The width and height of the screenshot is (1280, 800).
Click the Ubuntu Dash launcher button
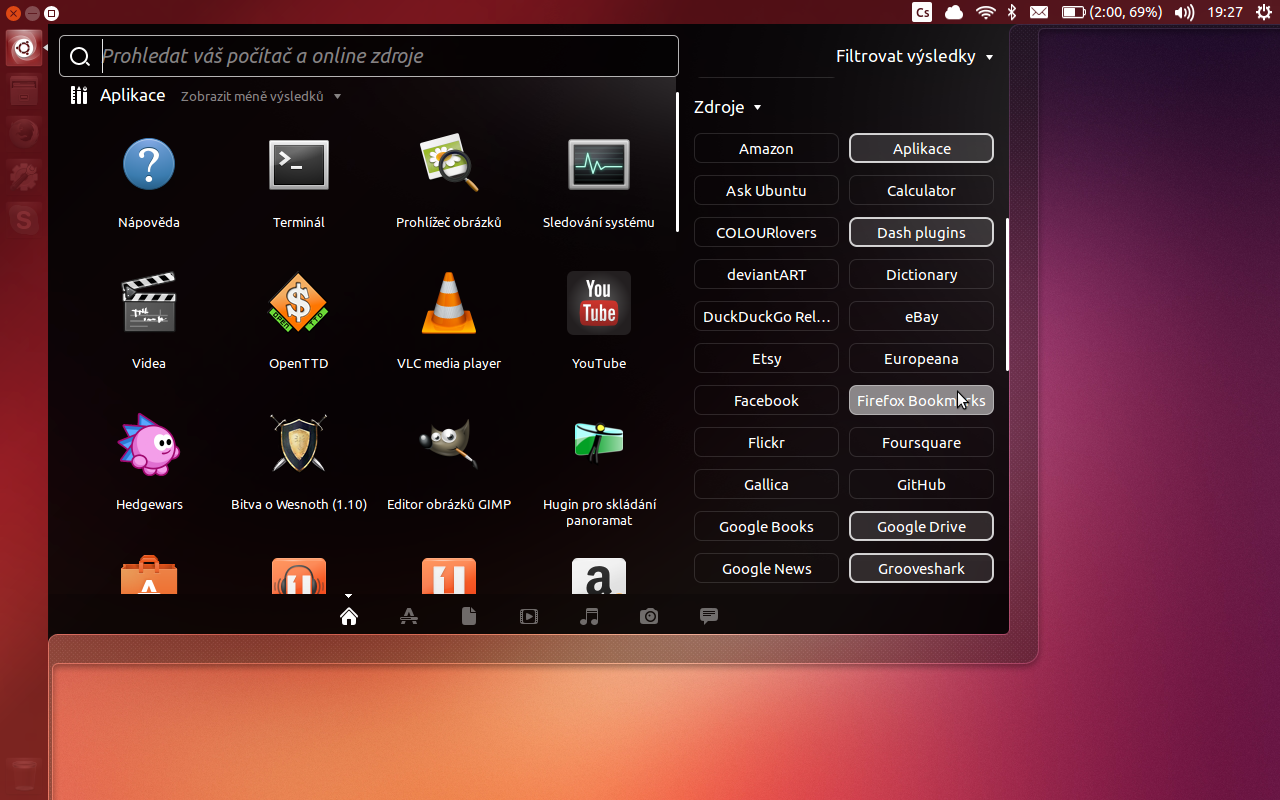point(24,48)
